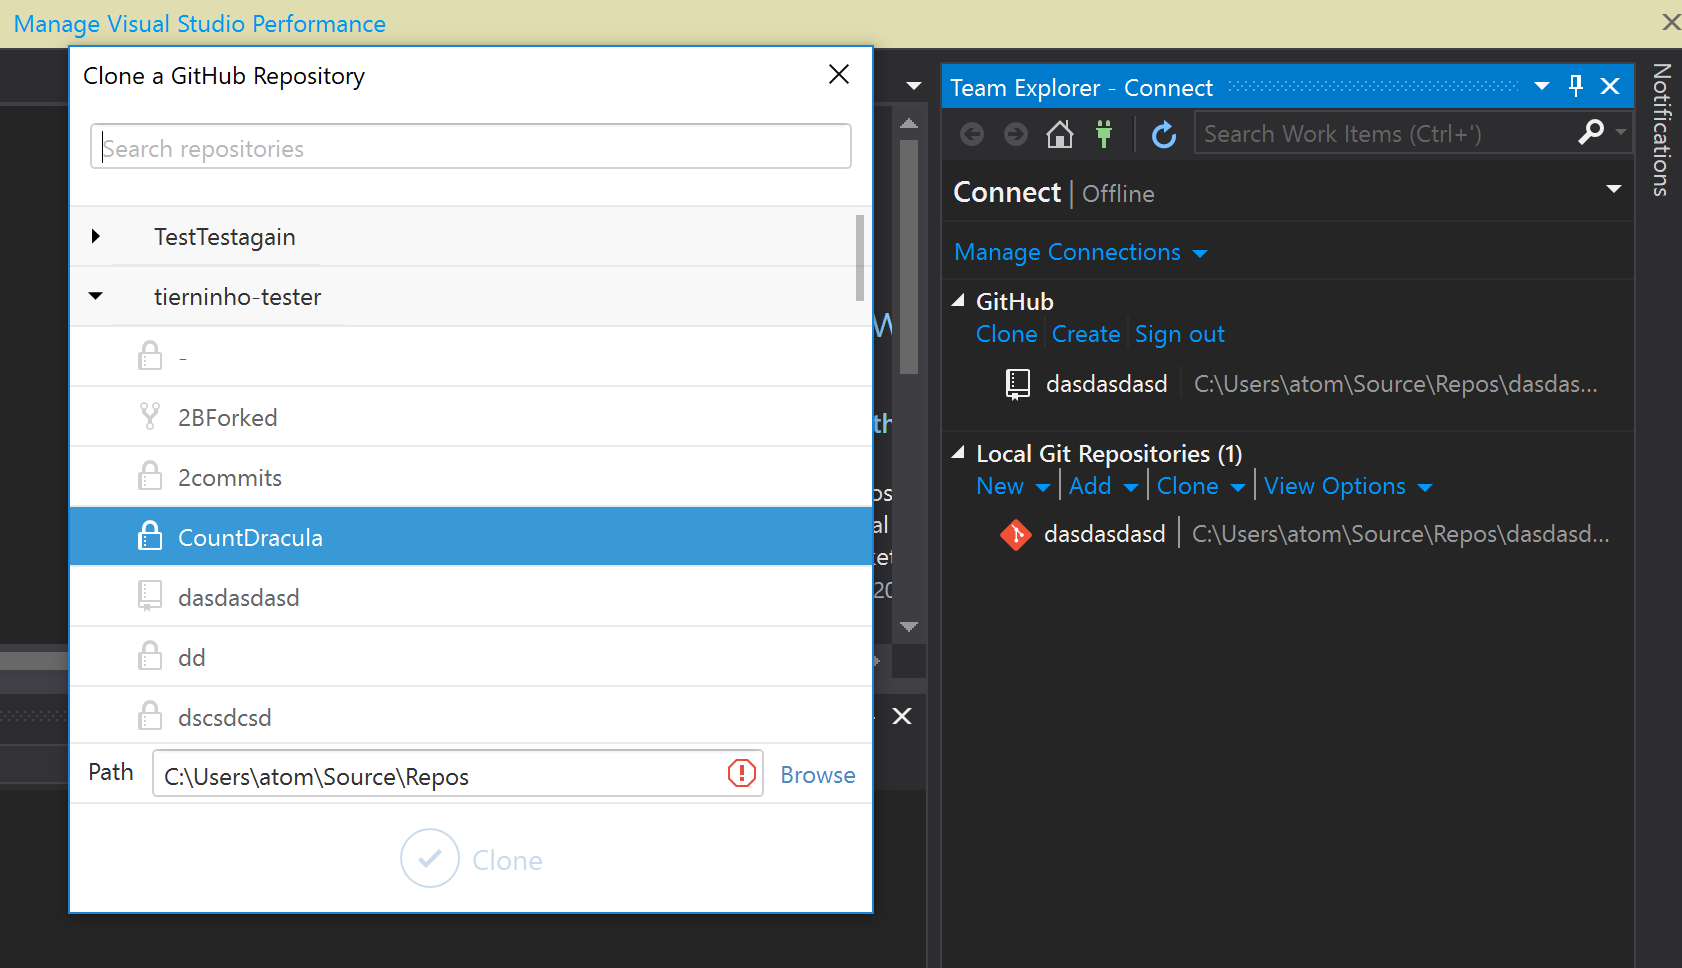Click the Refresh icon in Team Explorer toolbar
Viewport: 1682px width, 968px height.
coord(1165,133)
